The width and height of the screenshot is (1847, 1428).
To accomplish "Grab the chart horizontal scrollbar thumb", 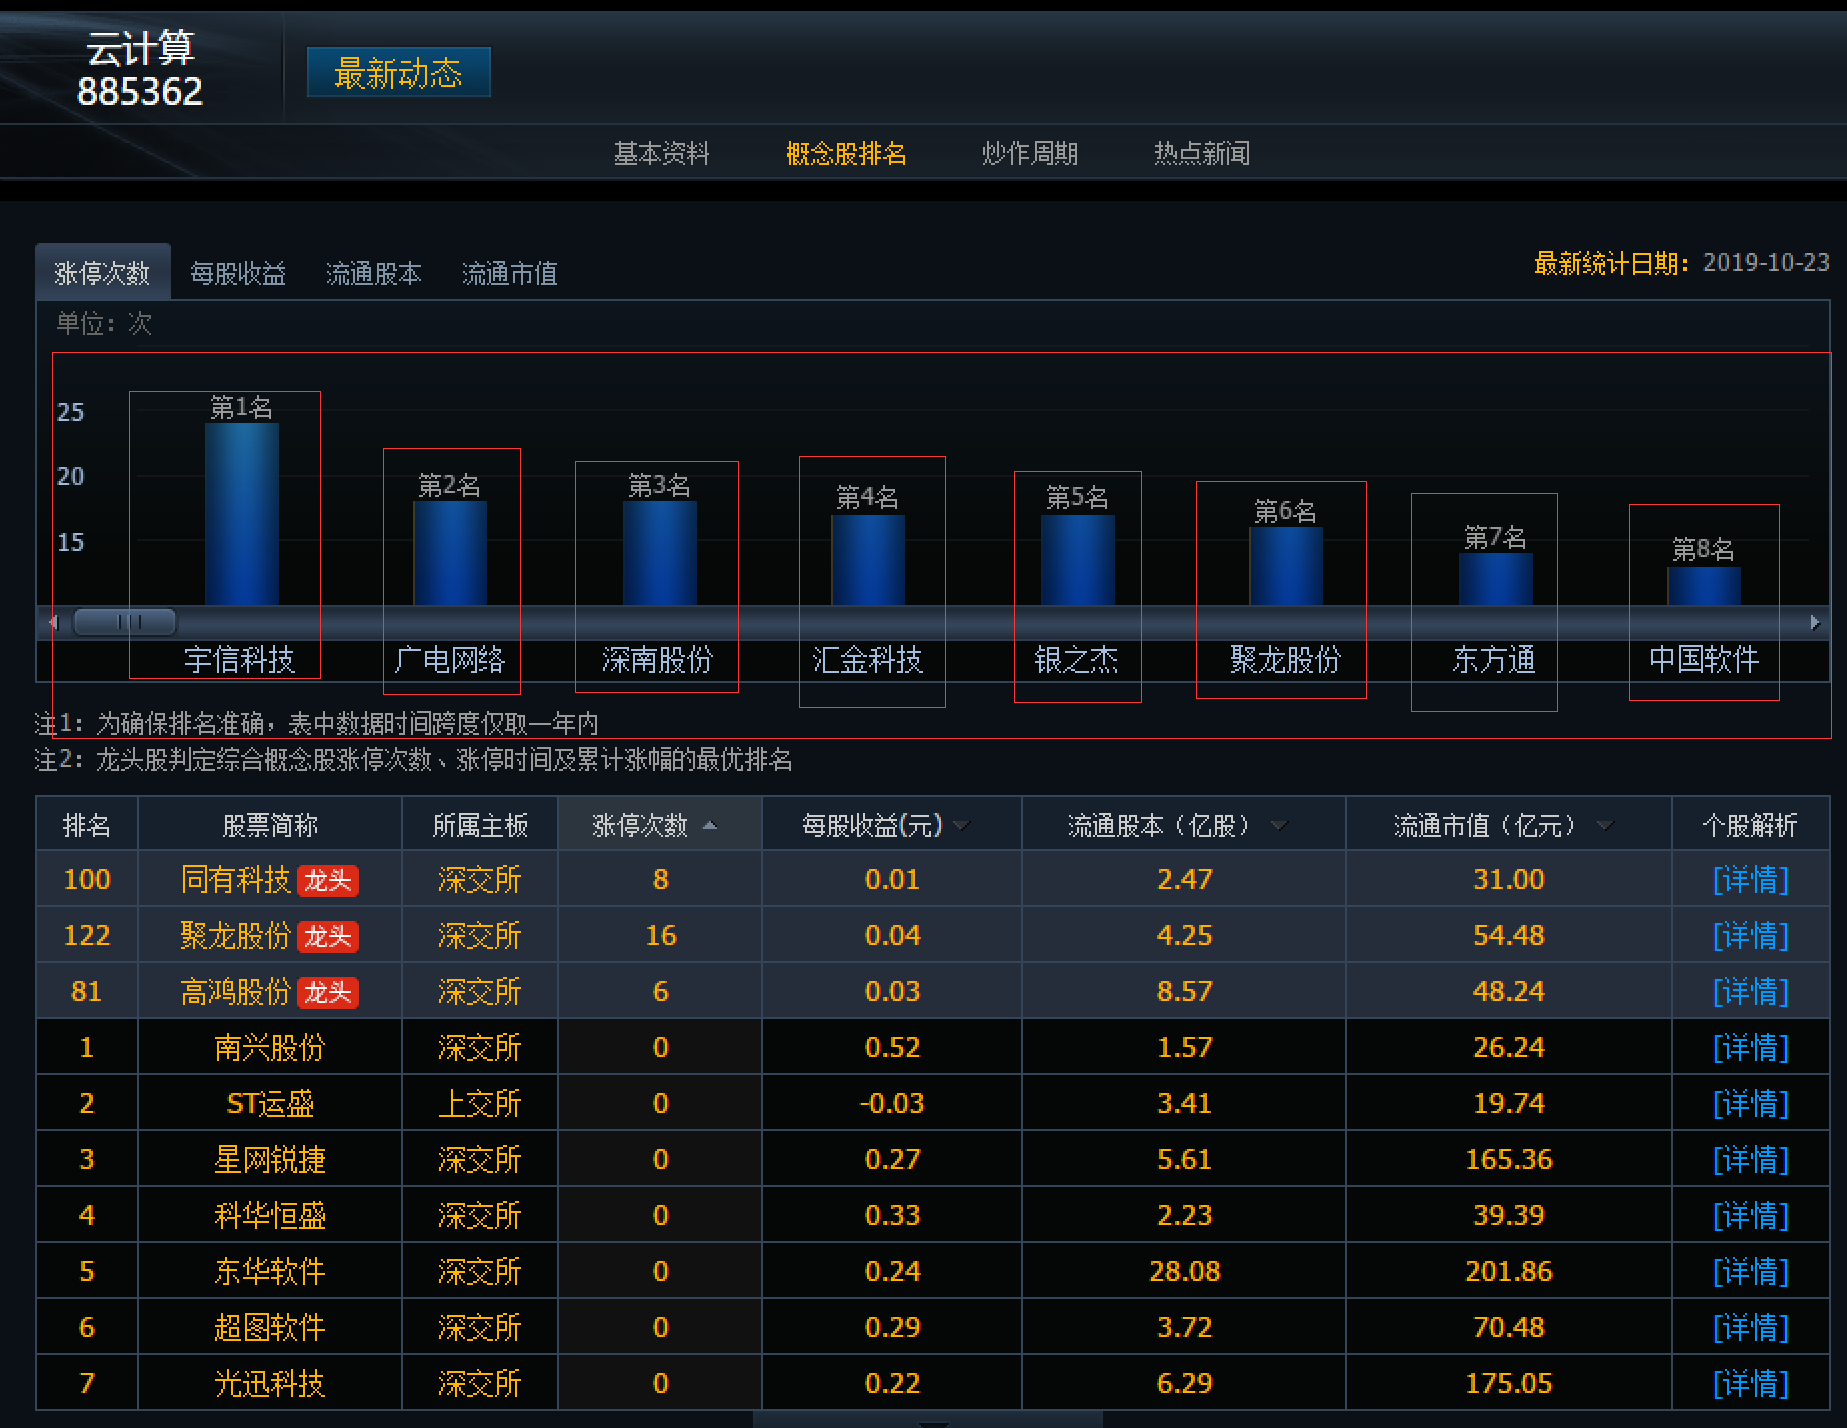I will 125,622.
